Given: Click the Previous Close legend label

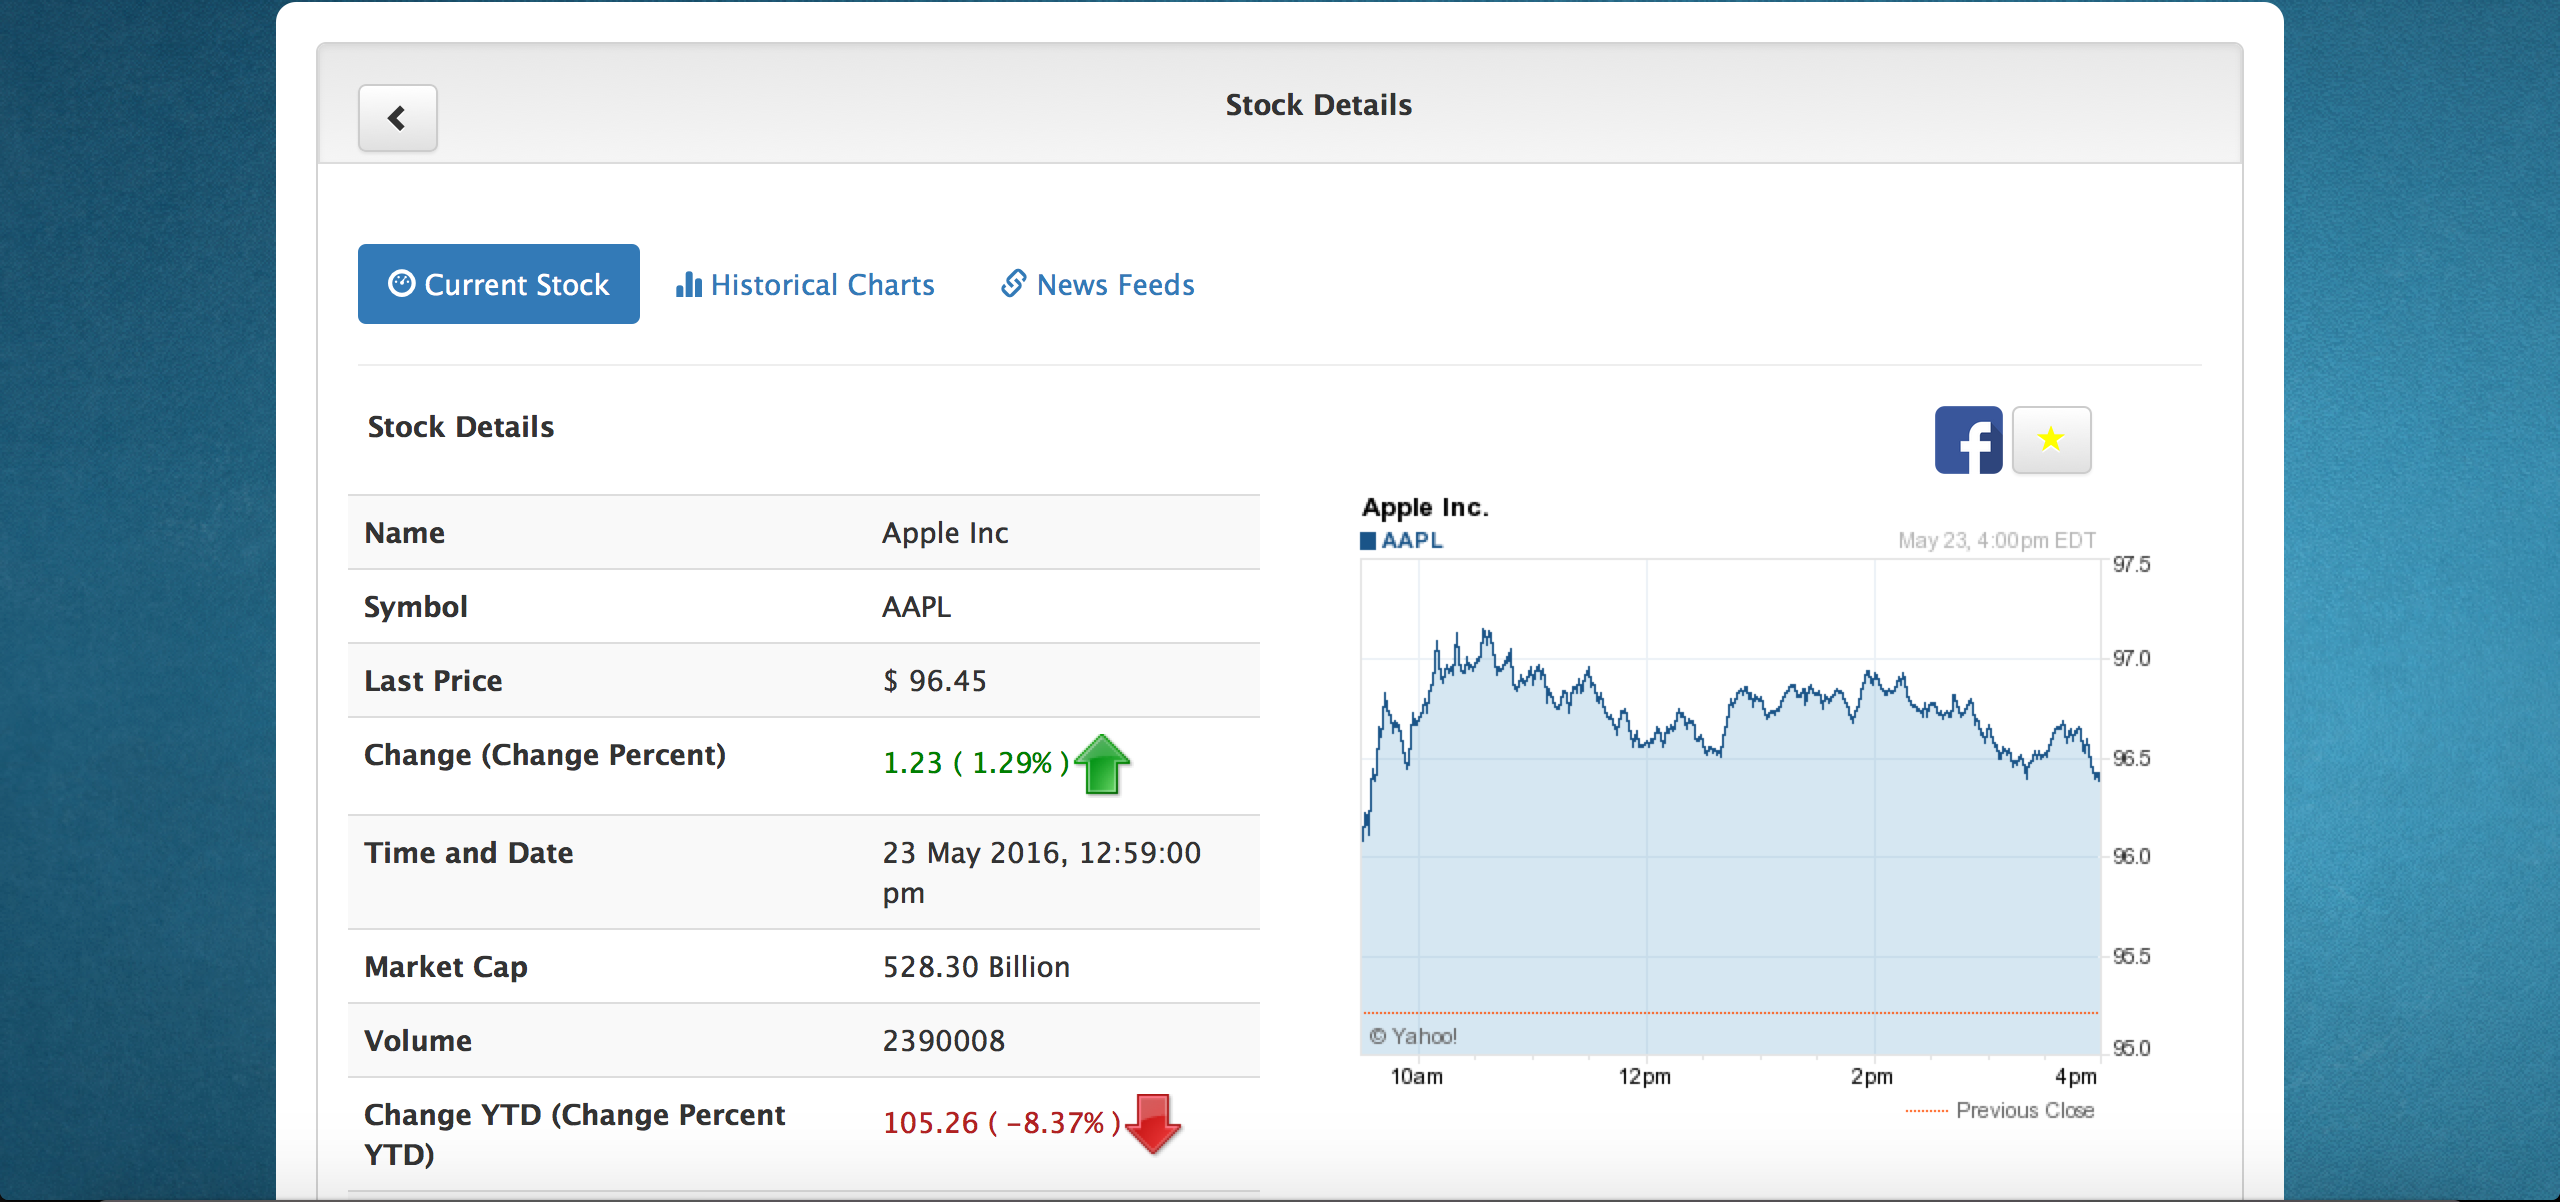Looking at the screenshot, I should click(2024, 1111).
